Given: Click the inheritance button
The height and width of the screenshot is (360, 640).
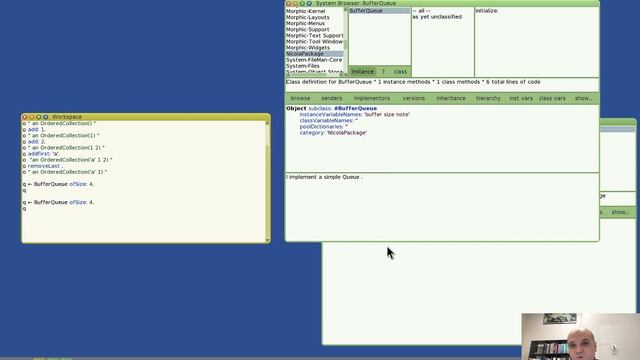Looking at the screenshot, I should (x=451, y=98).
